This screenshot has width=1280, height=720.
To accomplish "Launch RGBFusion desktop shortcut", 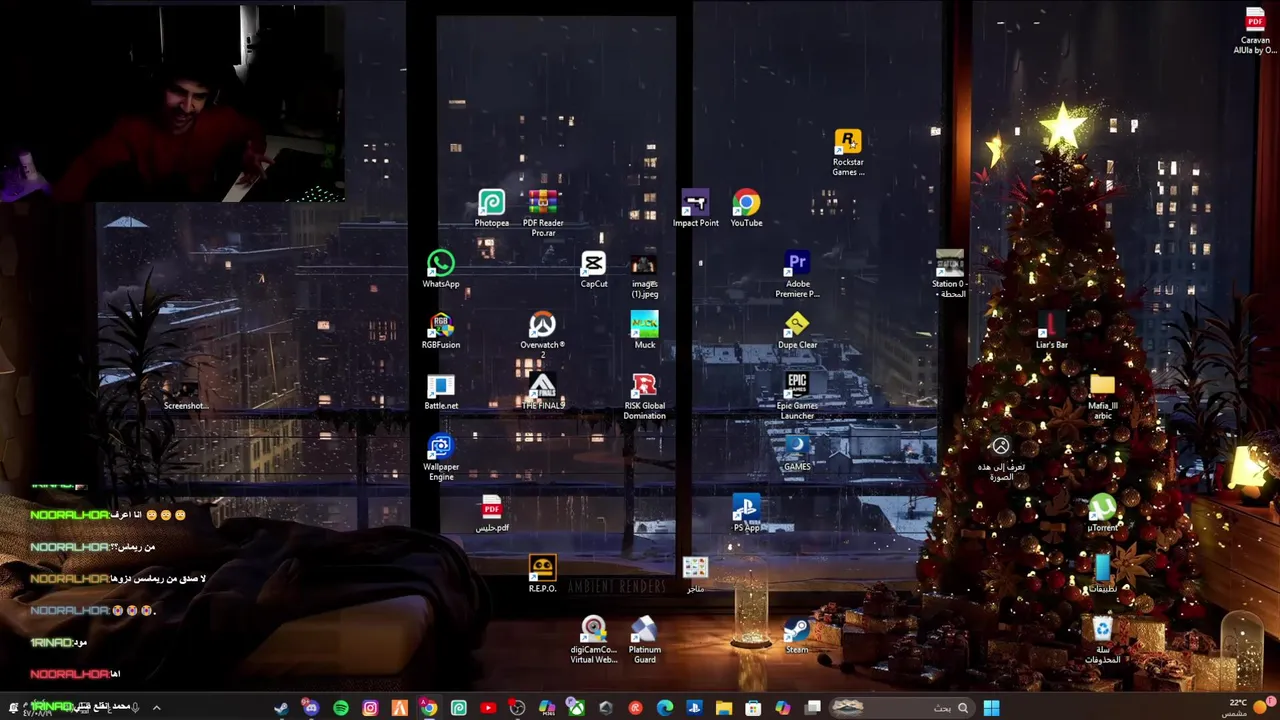I will pyautogui.click(x=441, y=331).
